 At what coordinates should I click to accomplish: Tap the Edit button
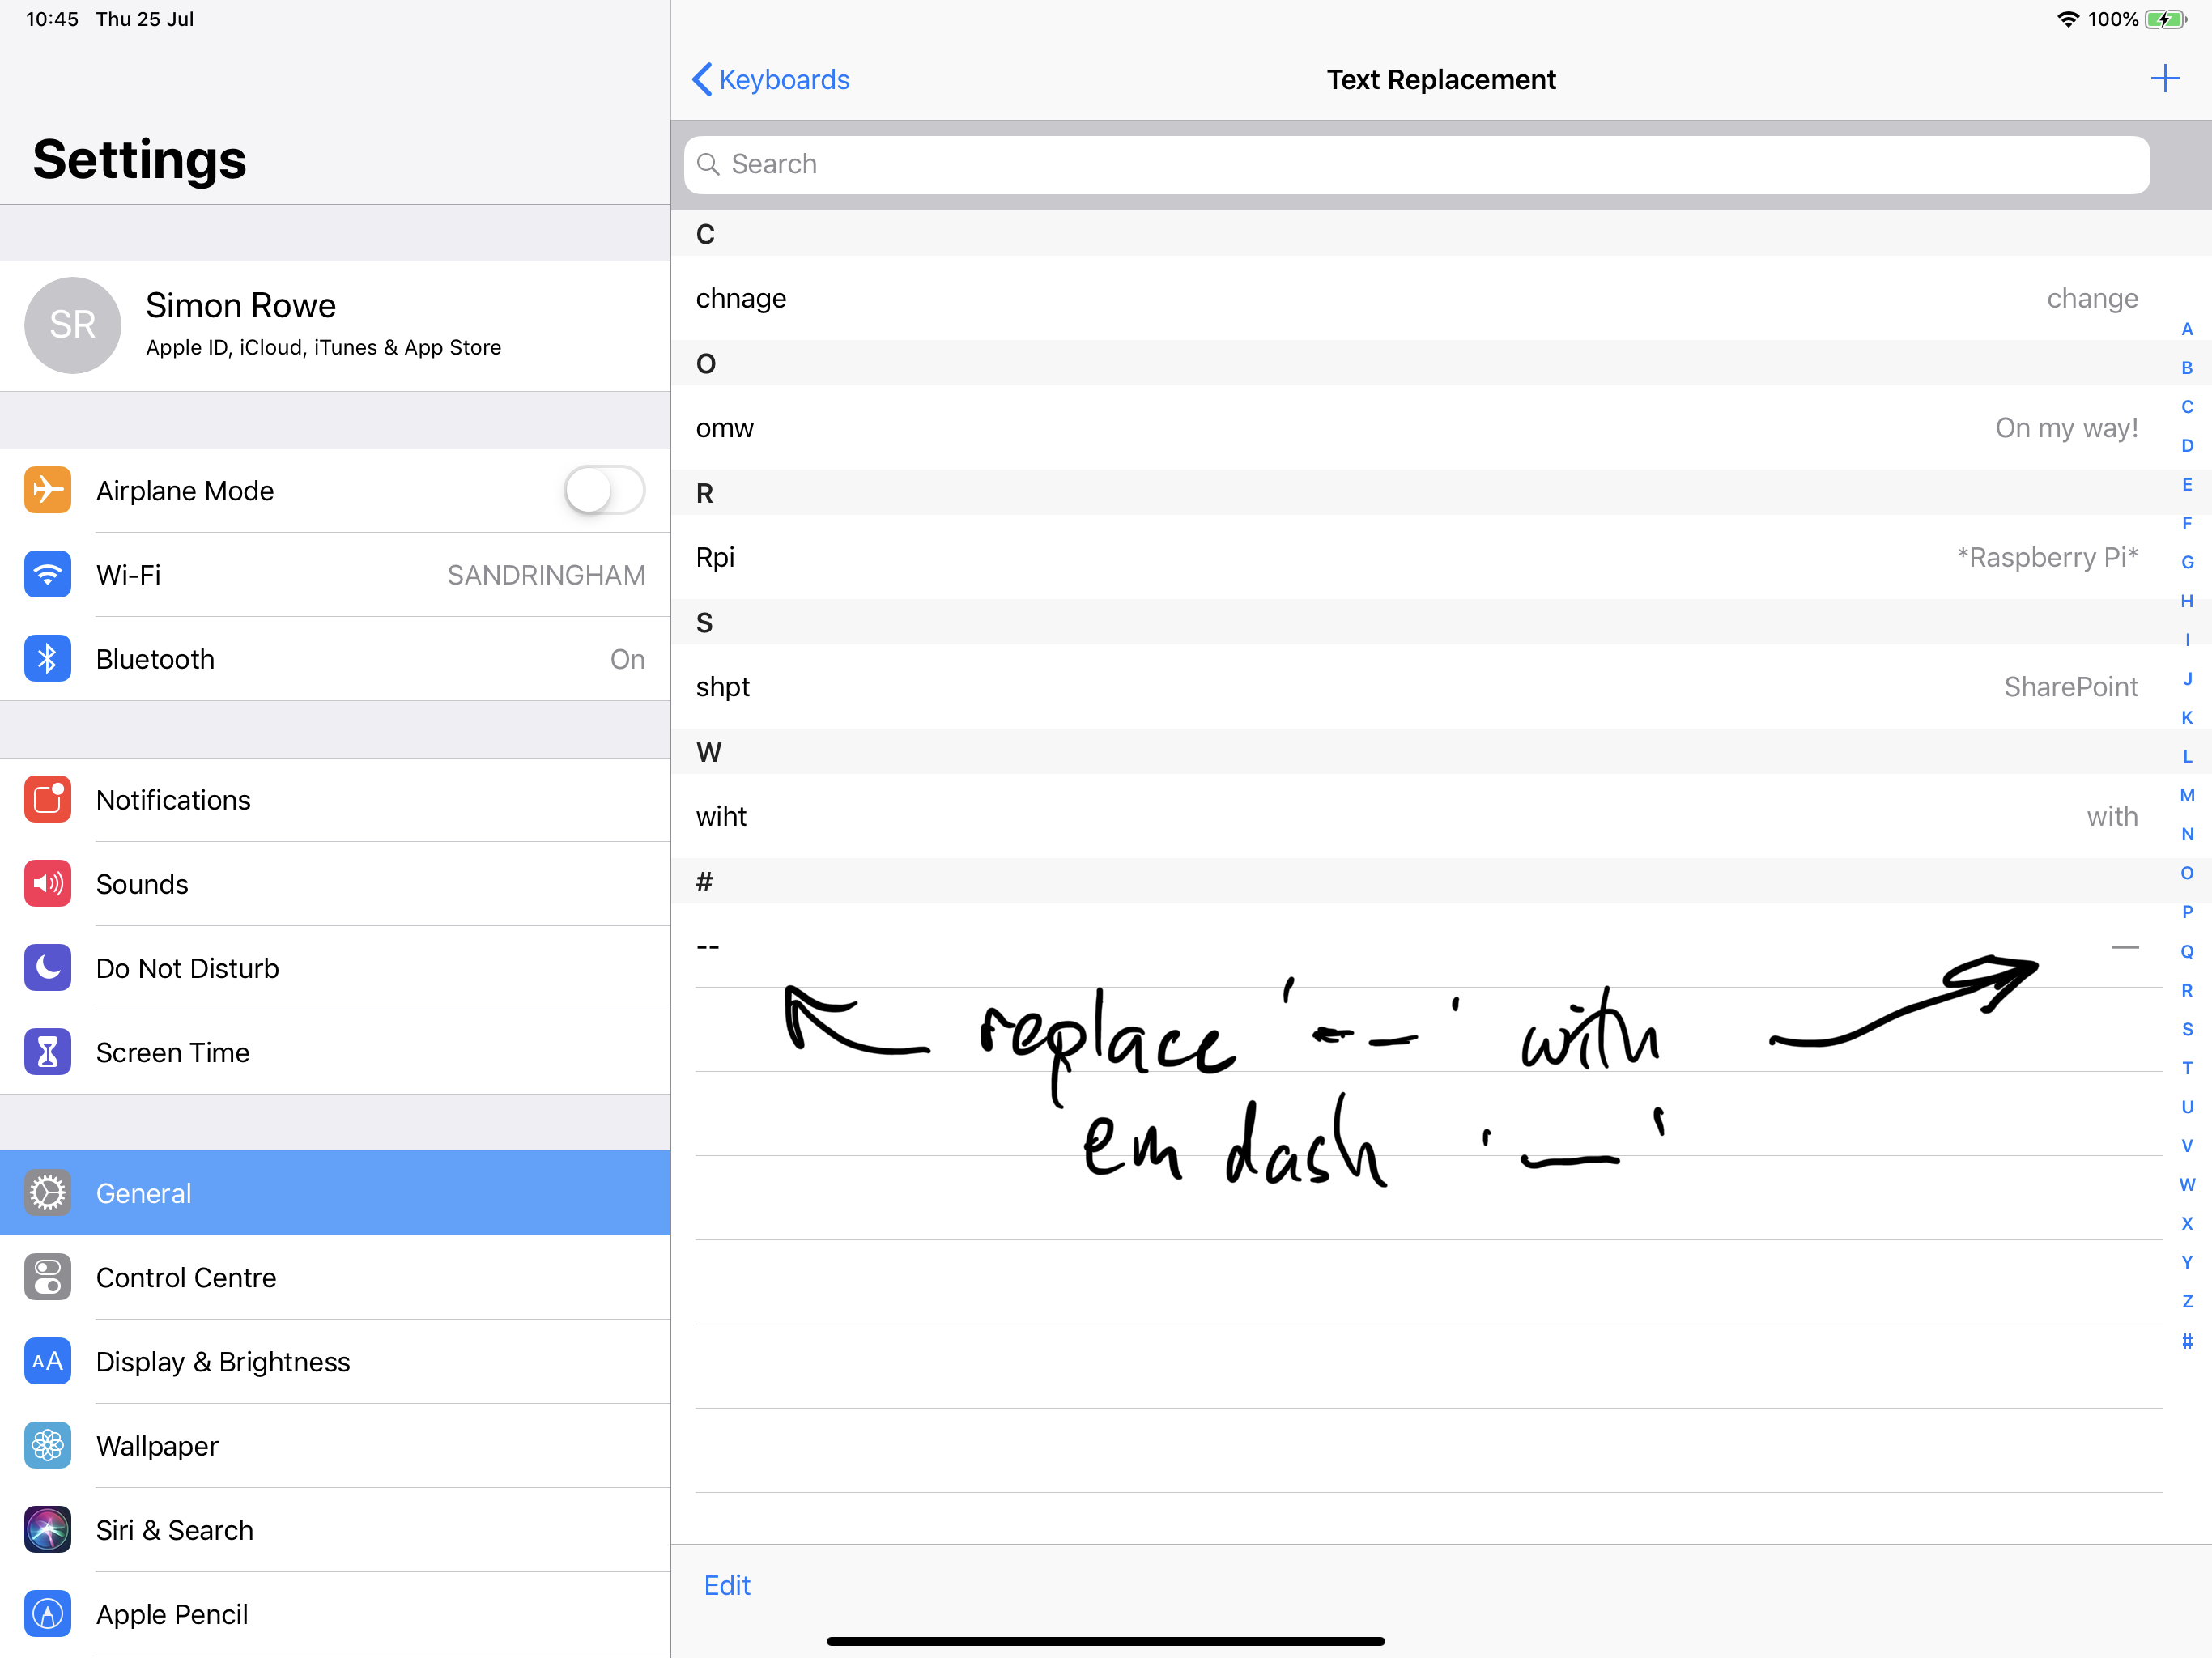[x=727, y=1585]
